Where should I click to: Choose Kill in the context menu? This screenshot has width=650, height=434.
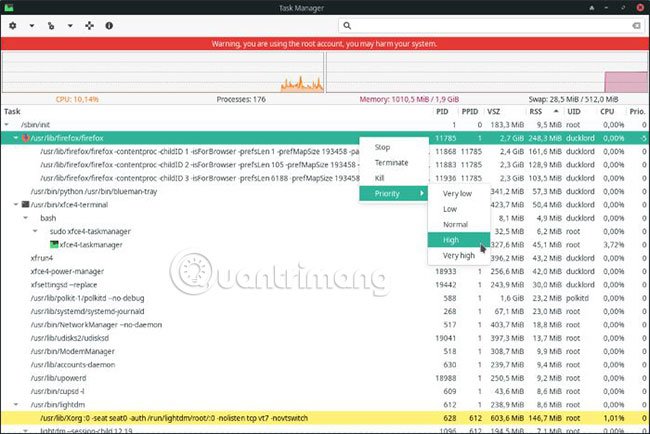394,178
